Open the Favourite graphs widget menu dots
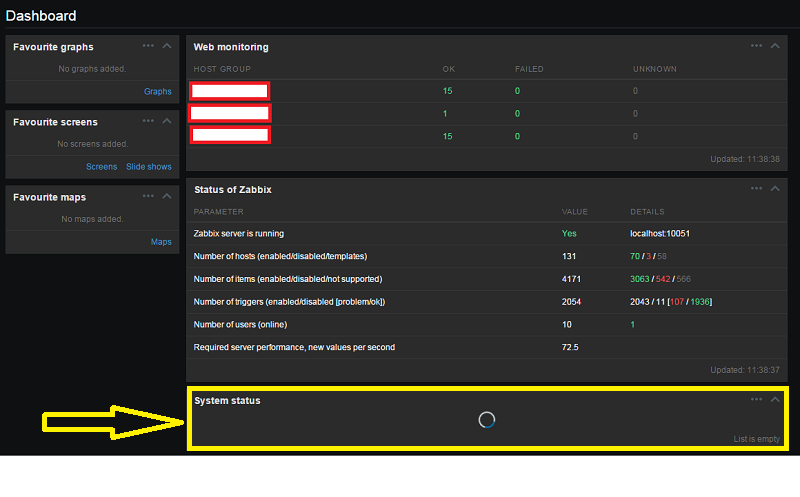Image resolution: width=800 pixels, height=497 pixels. 148,45
